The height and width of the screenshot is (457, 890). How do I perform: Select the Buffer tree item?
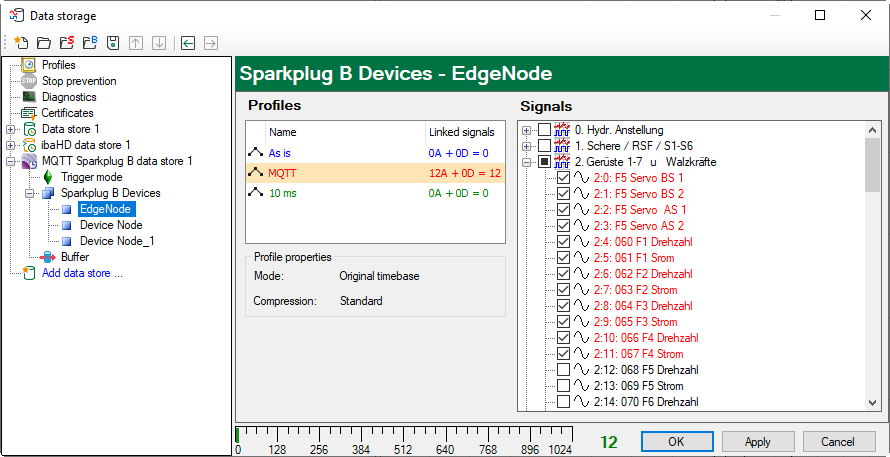(75, 257)
